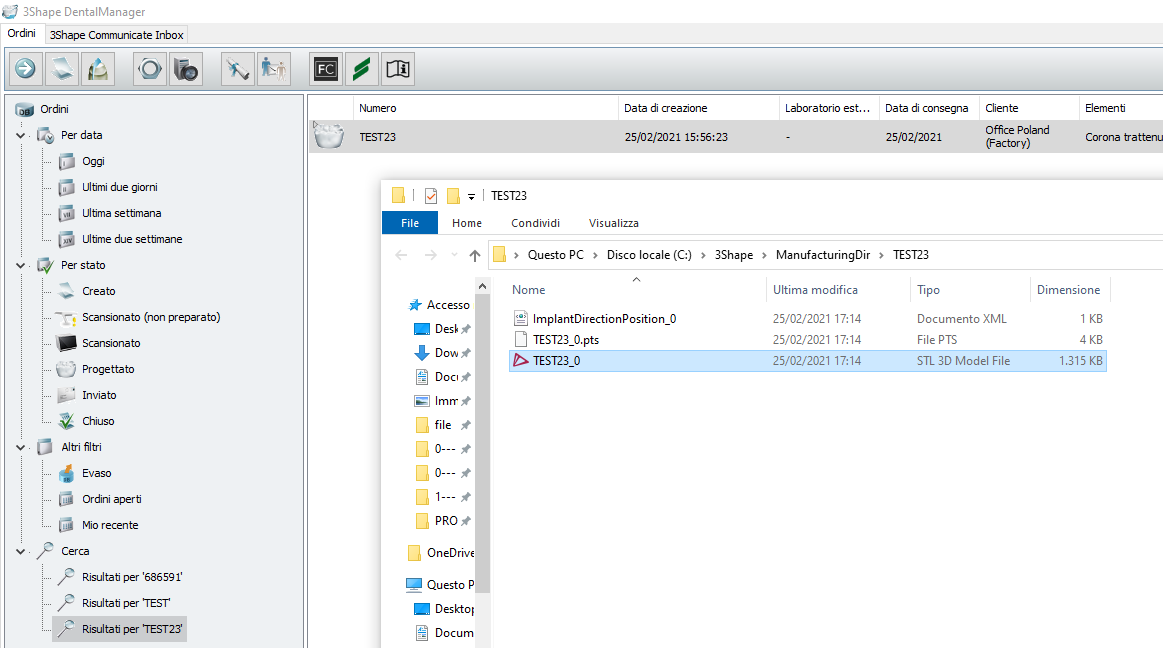The width and height of the screenshot is (1163, 648).
Task: Sort files by Tipo column
Action: click(x=969, y=290)
